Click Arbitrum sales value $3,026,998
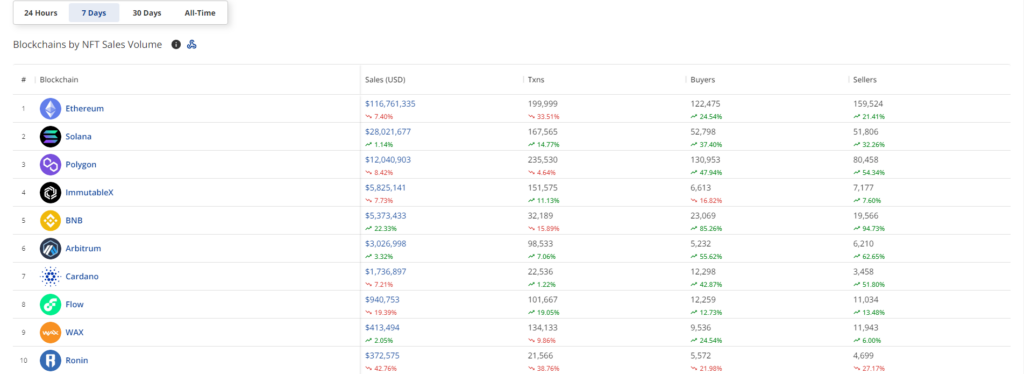Viewport: 1024px width, 374px height. pos(385,243)
